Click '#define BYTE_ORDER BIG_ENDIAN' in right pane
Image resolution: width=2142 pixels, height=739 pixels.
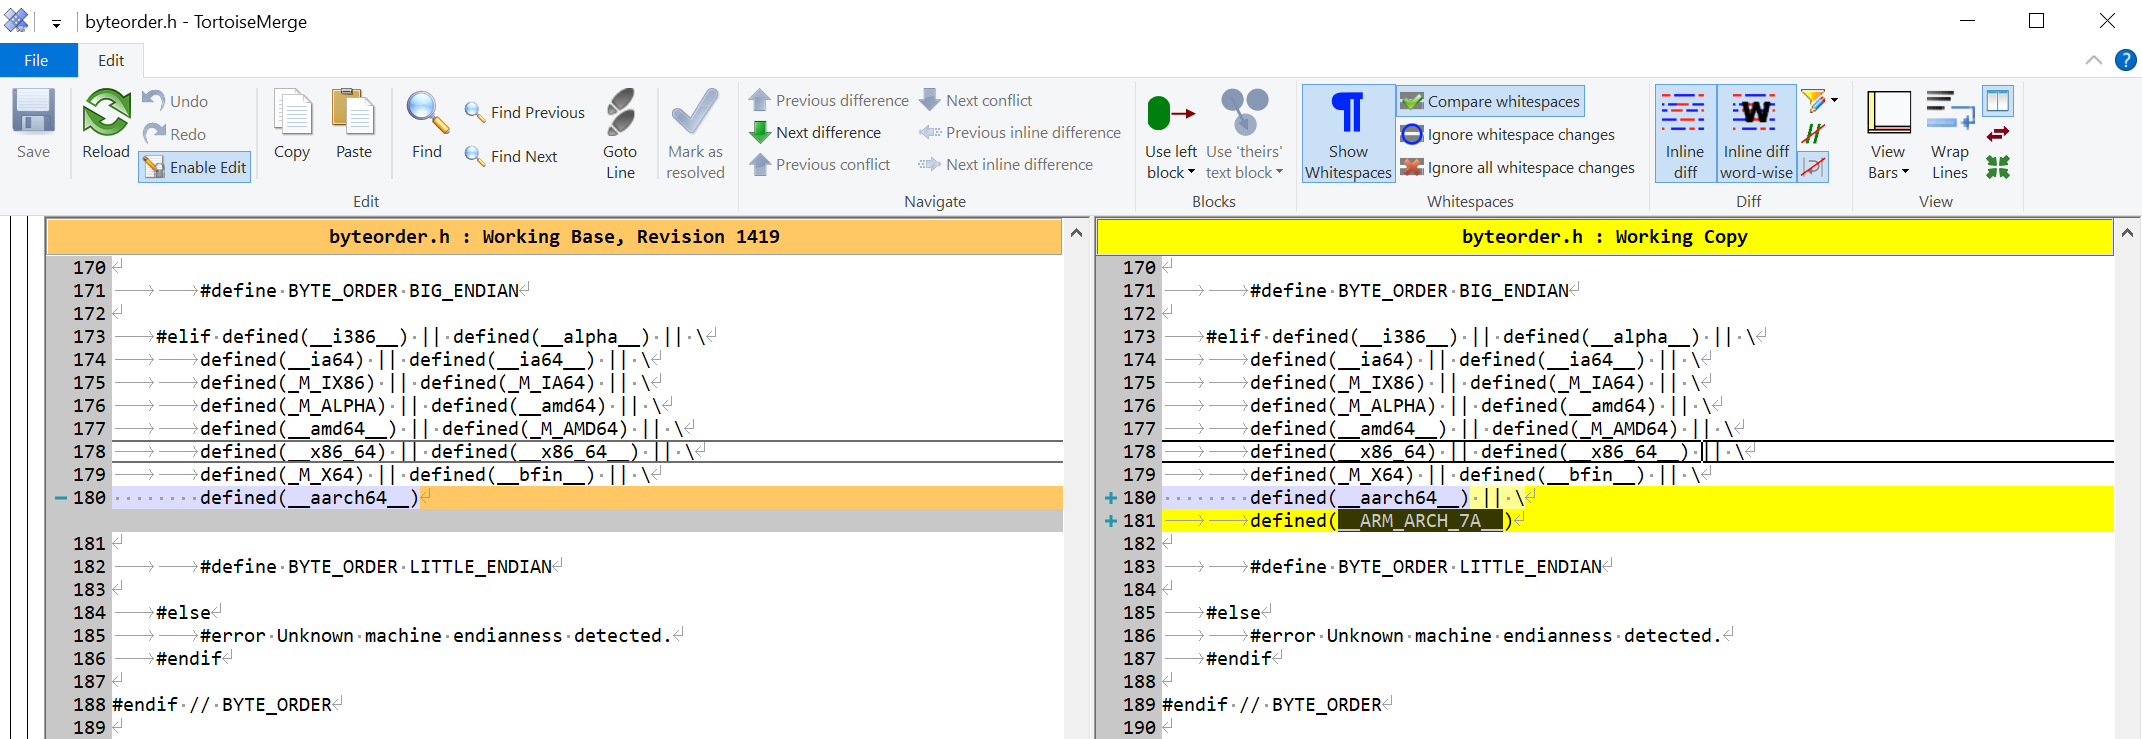coord(1409,291)
